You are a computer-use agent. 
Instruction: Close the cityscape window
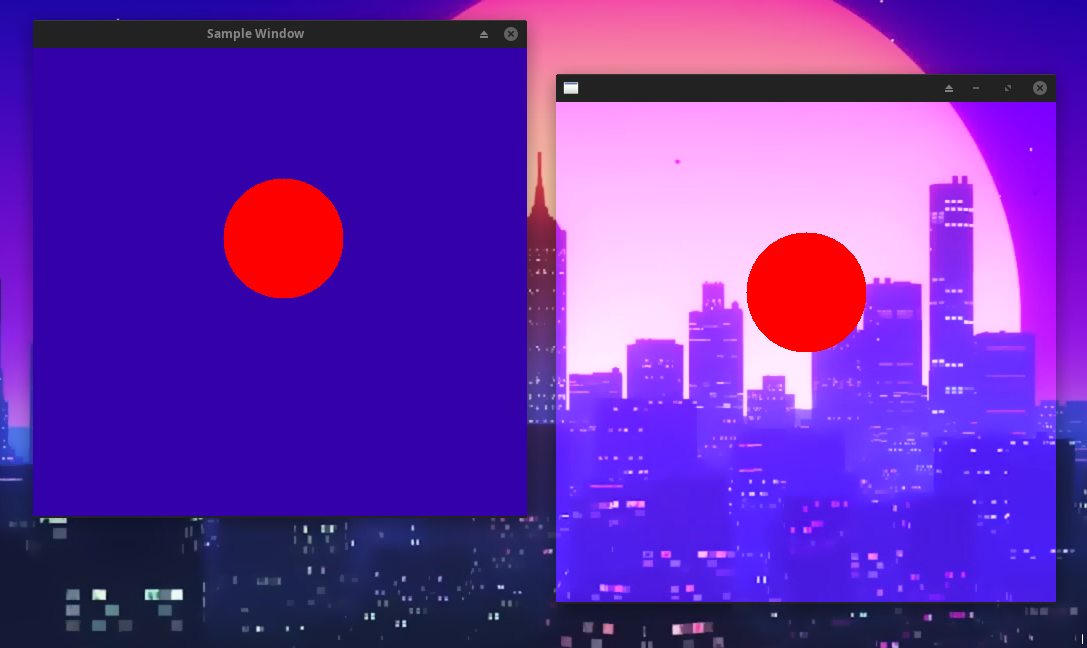coord(1040,87)
